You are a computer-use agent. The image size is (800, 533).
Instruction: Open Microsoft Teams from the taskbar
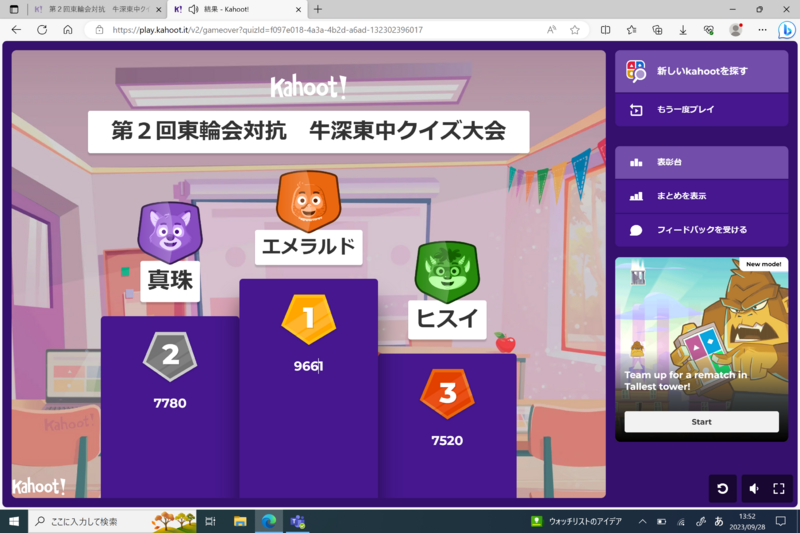point(297,522)
